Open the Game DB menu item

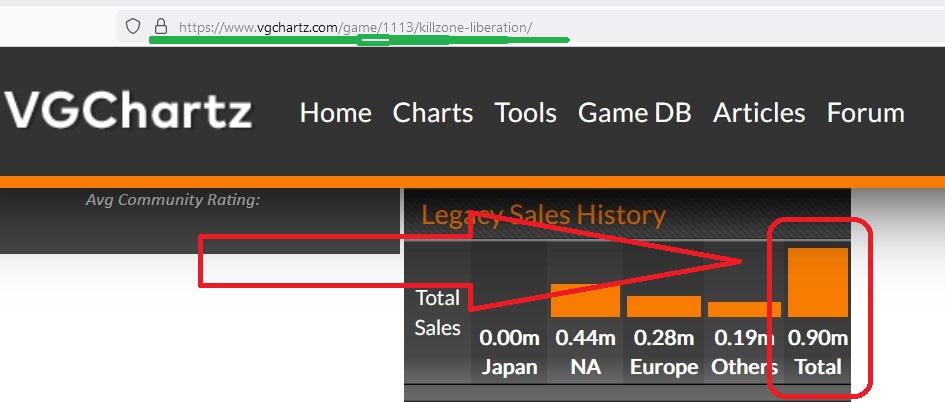coord(635,113)
